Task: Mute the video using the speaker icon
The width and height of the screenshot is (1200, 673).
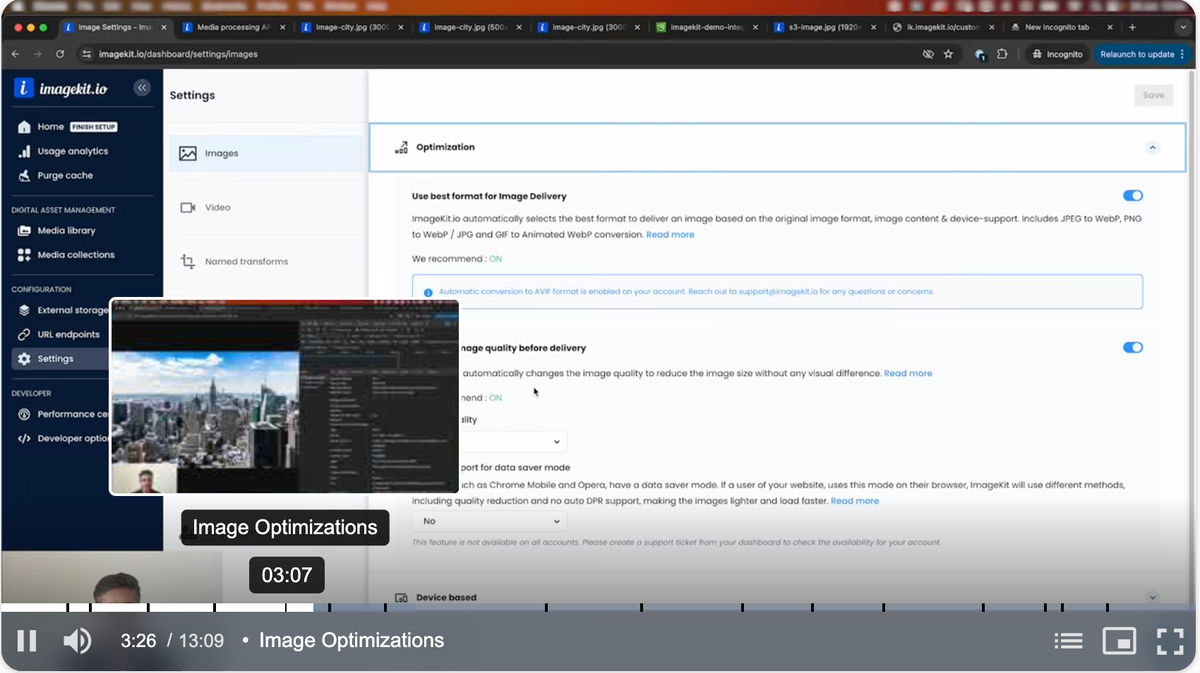Action: pos(77,641)
